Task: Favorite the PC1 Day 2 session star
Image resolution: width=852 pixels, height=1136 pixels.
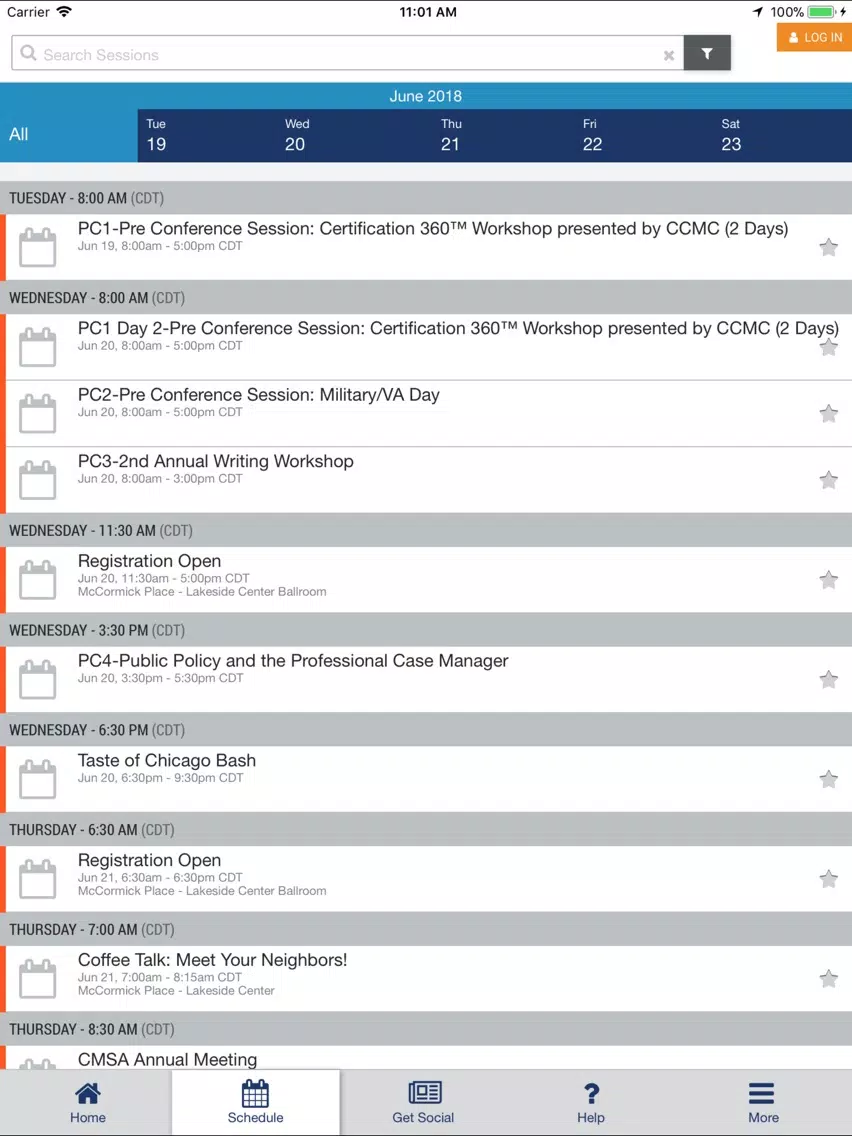Action: click(x=828, y=348)
